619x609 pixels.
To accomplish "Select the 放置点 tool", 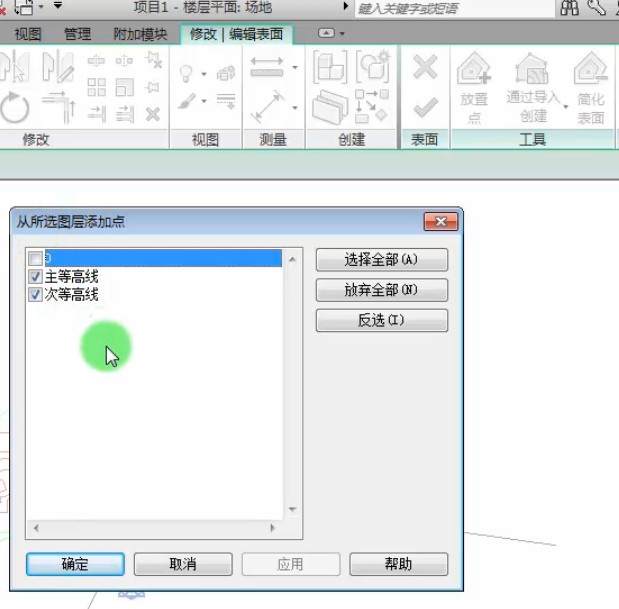I will tap(474, 88).
